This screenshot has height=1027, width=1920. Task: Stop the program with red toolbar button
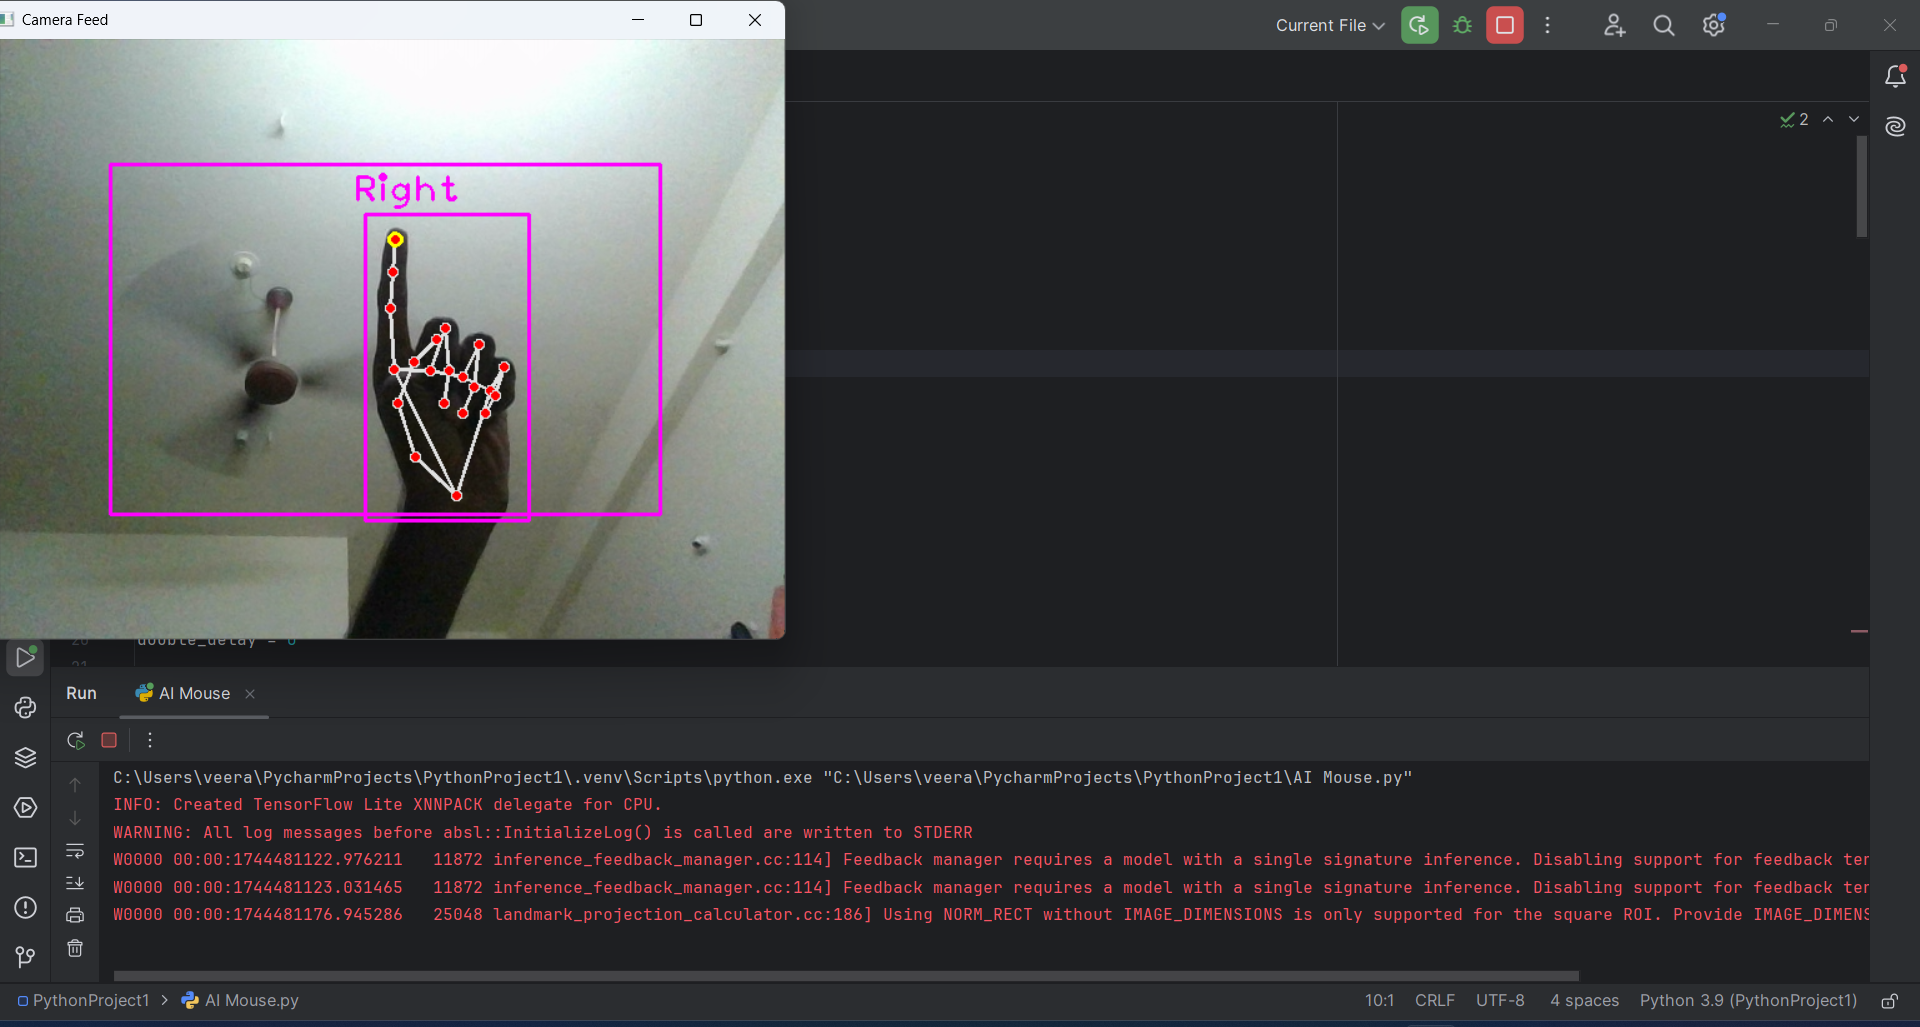point(1504,26)
